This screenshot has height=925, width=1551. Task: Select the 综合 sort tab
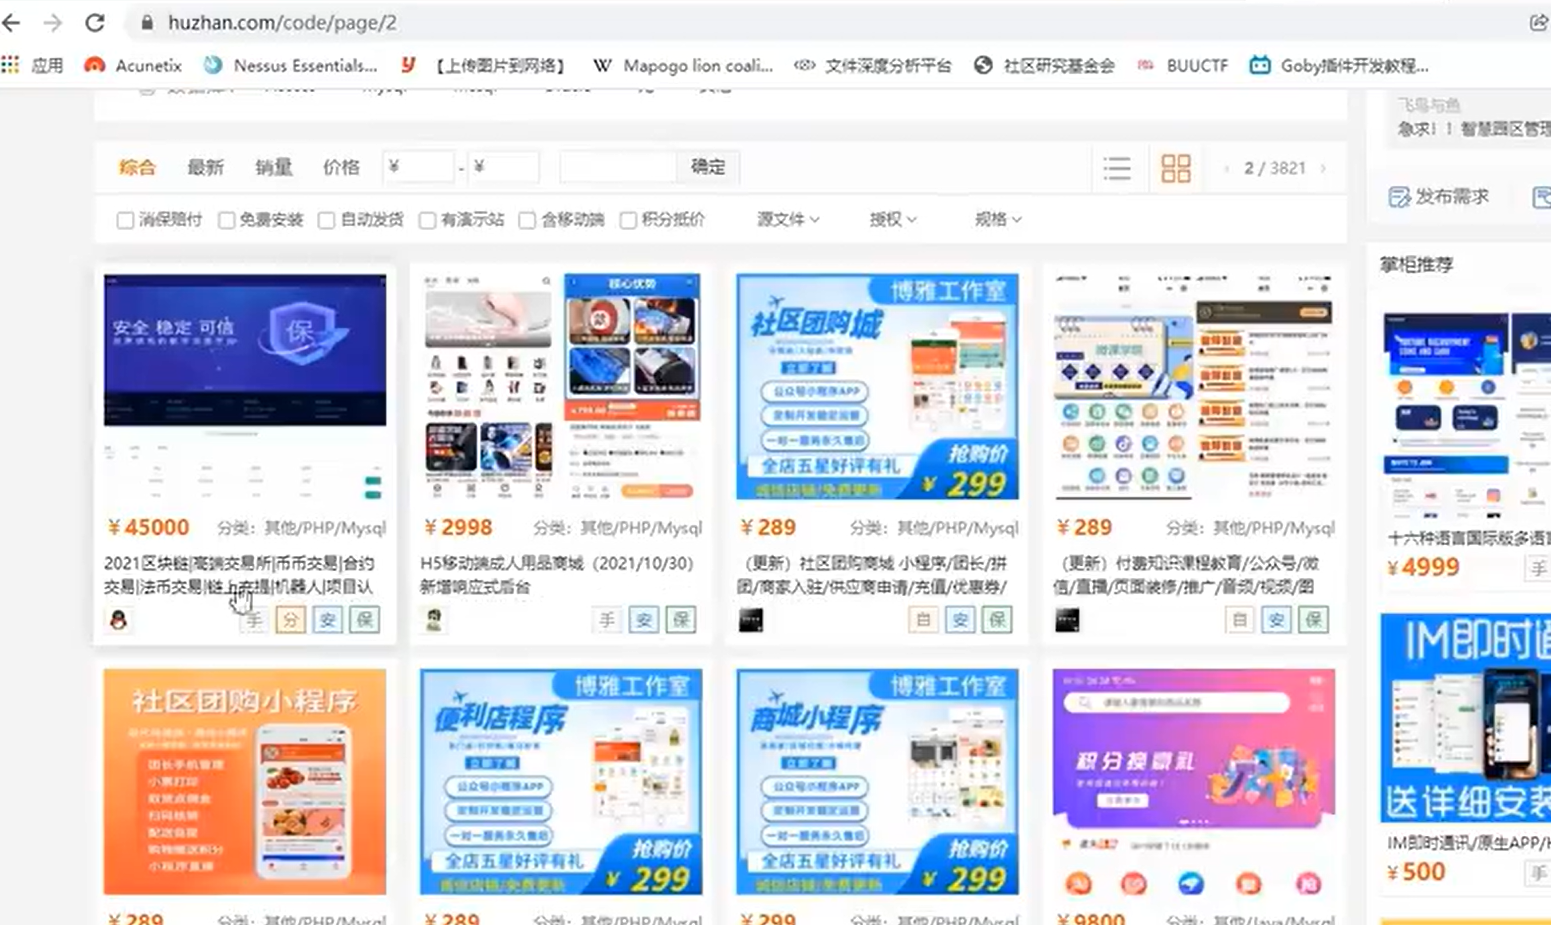137,167
